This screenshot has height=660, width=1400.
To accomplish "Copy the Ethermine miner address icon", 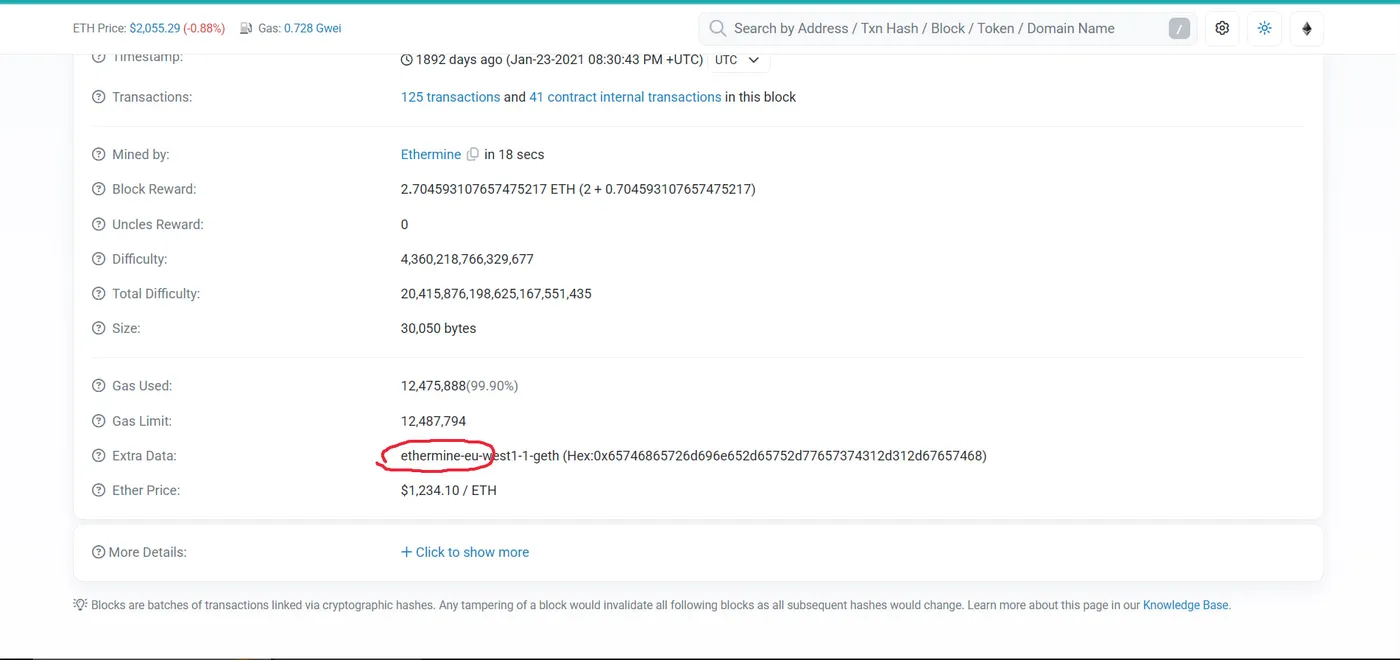I will pyautogui.click(x=473, y=154).
